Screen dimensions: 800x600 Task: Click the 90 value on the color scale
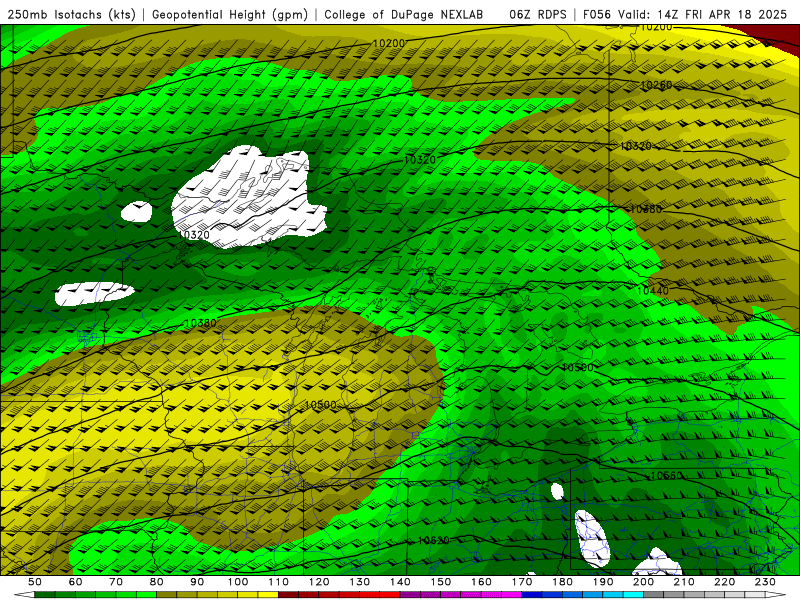[197, 582]
